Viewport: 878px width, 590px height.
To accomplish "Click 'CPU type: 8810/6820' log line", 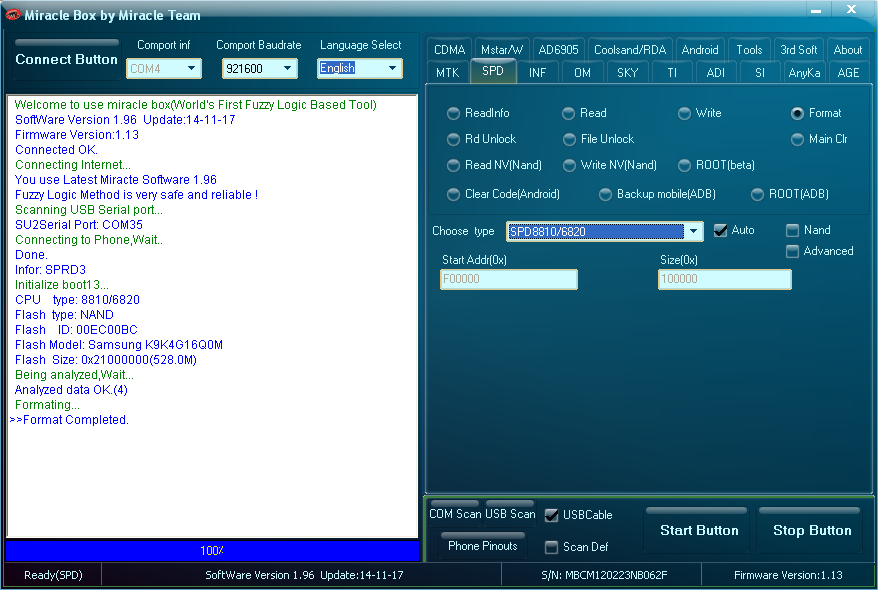I will (x=77, y=300).
